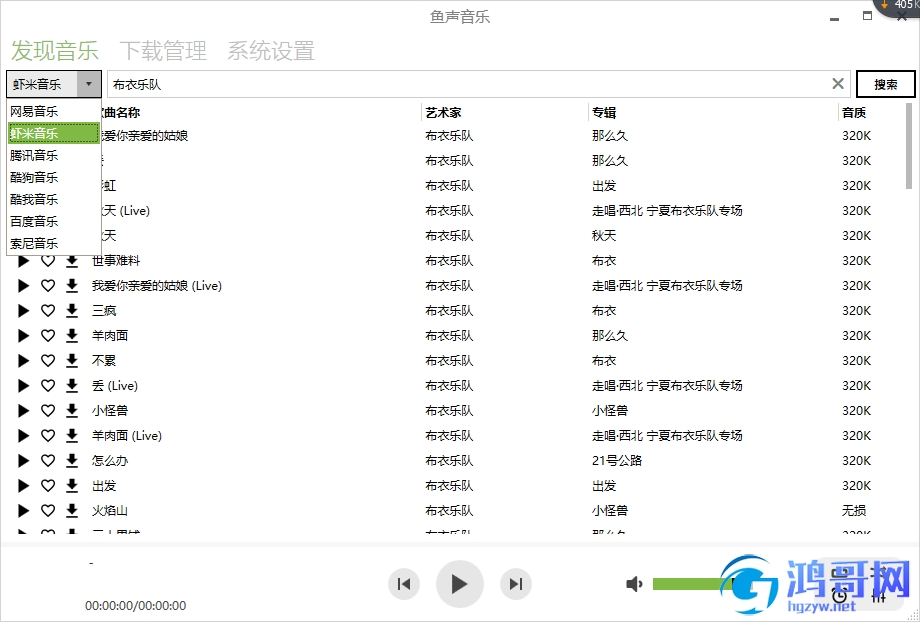Image resolution: width=920 pixels, height=622 pixels.
Task: Download the song 怎么办
Action: [72, 461]
